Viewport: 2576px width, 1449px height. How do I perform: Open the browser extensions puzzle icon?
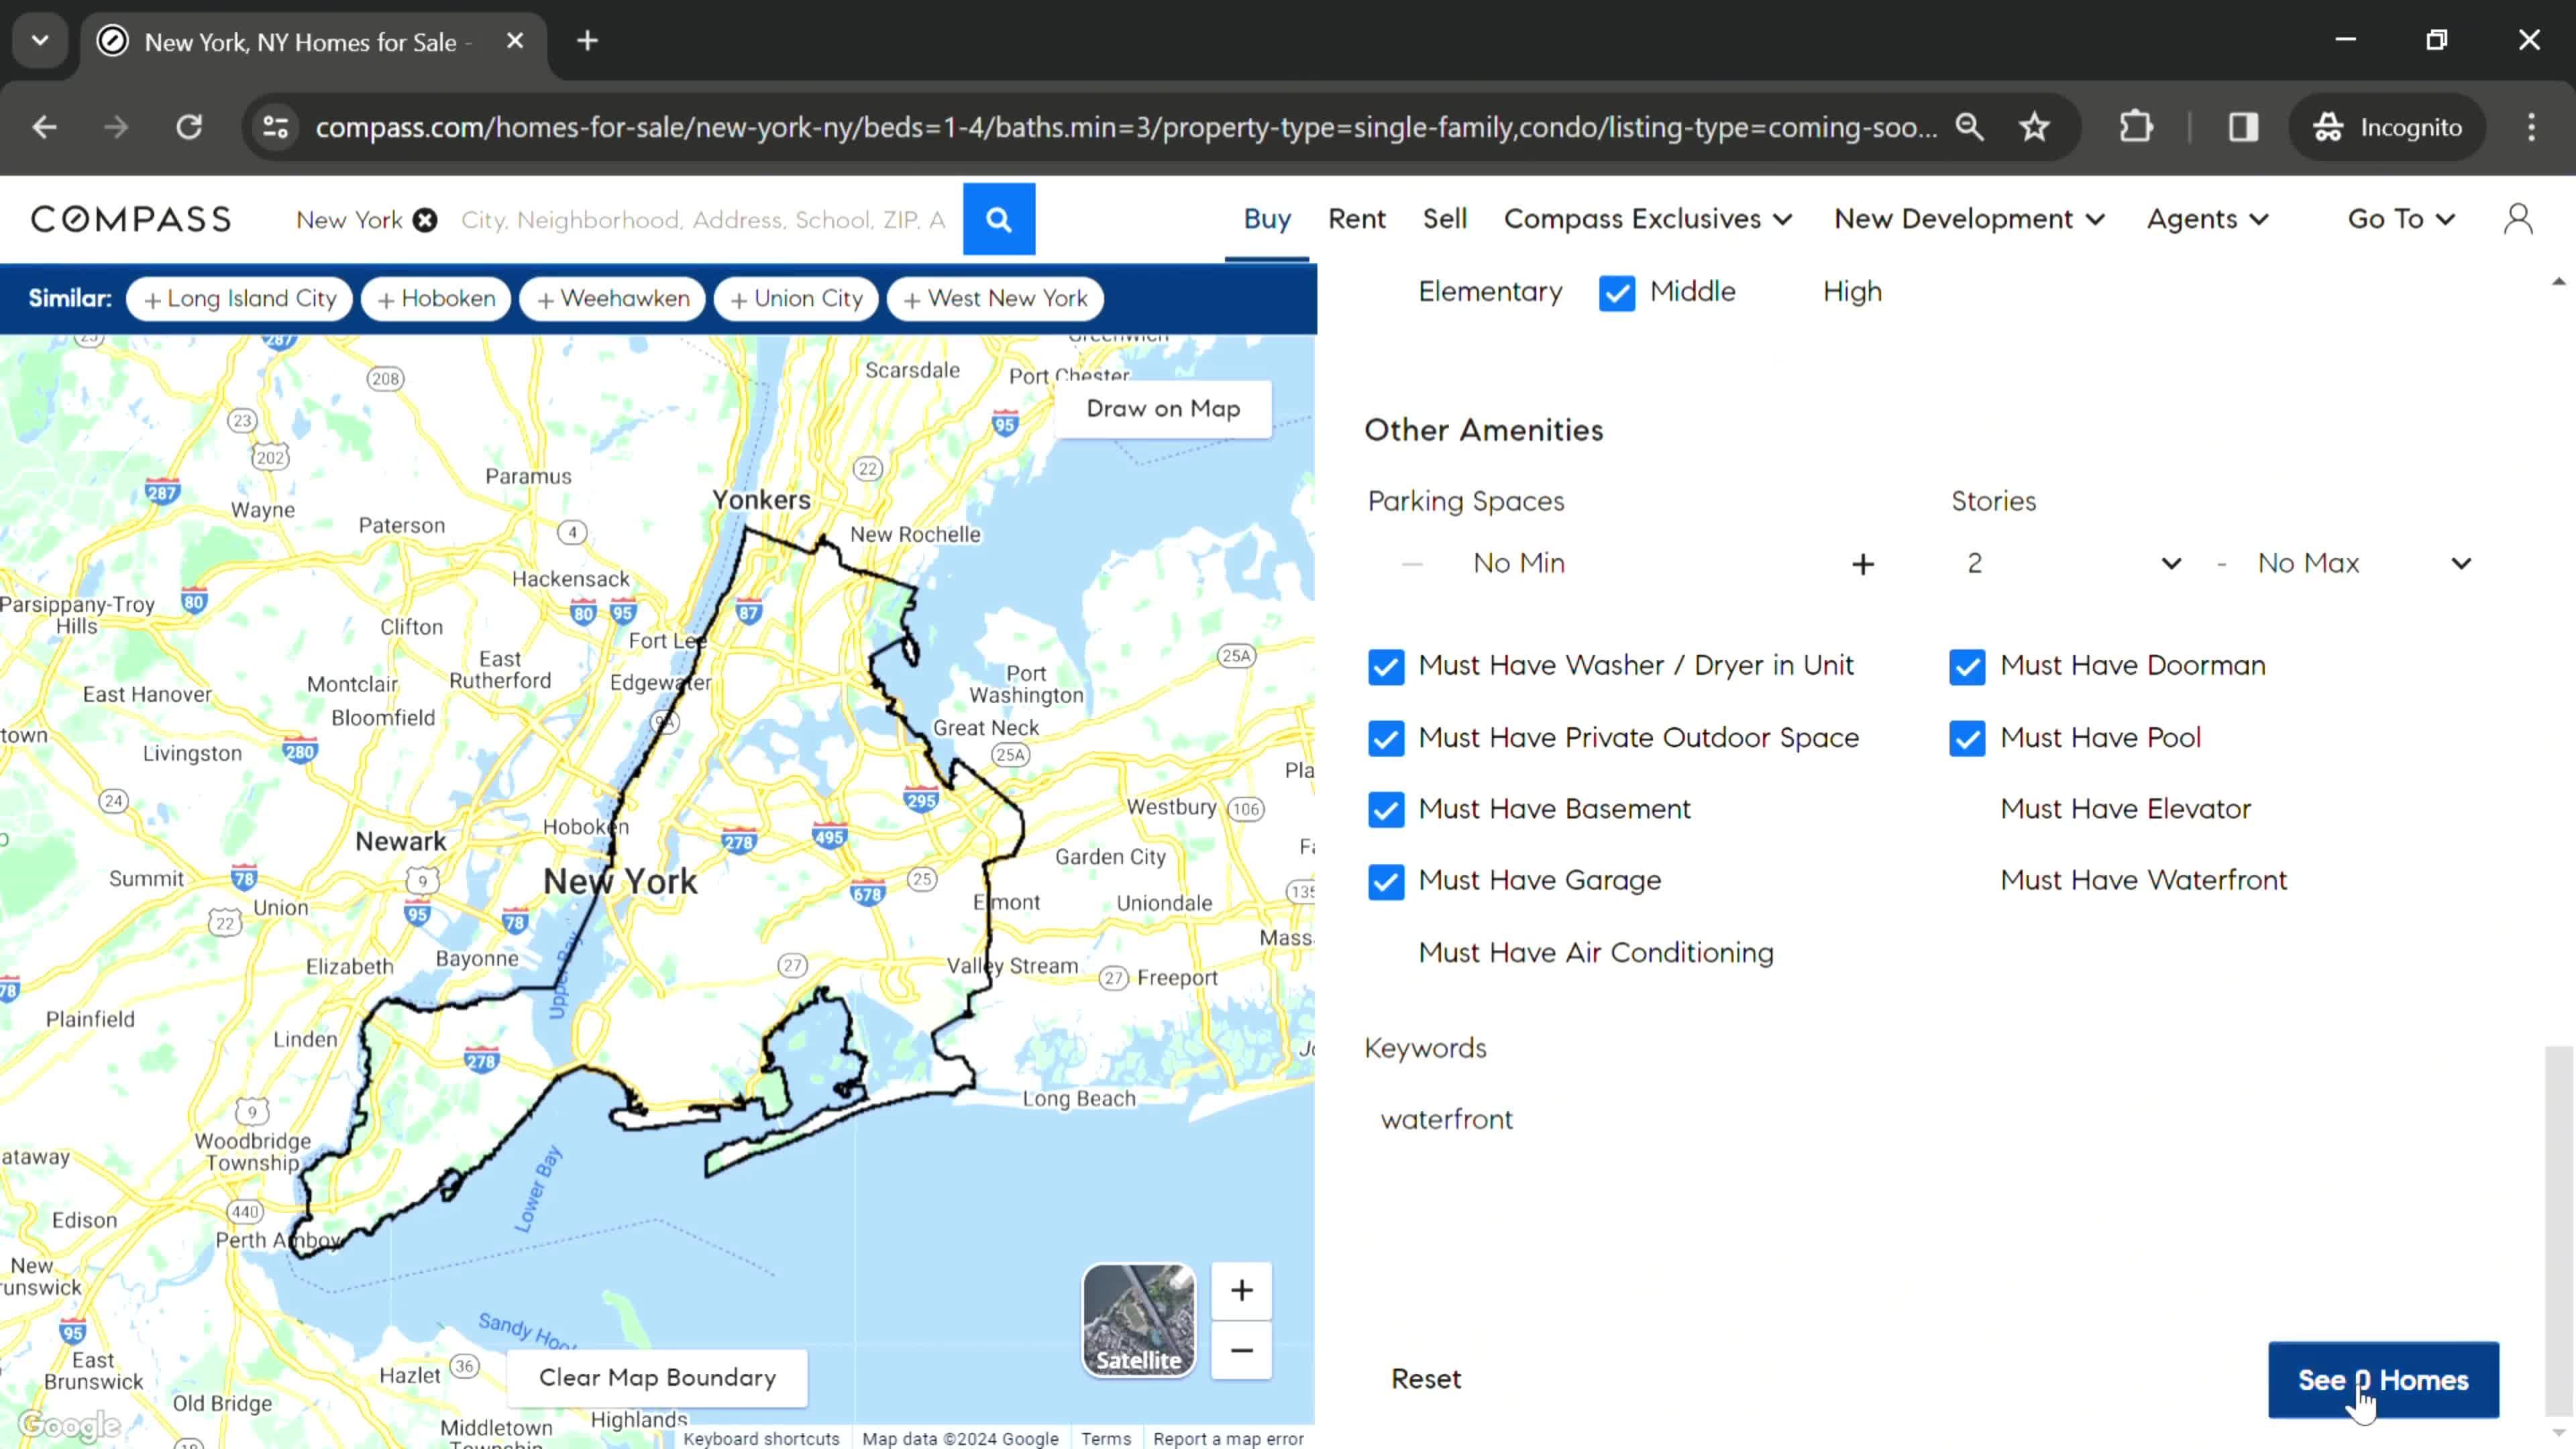2136,127
